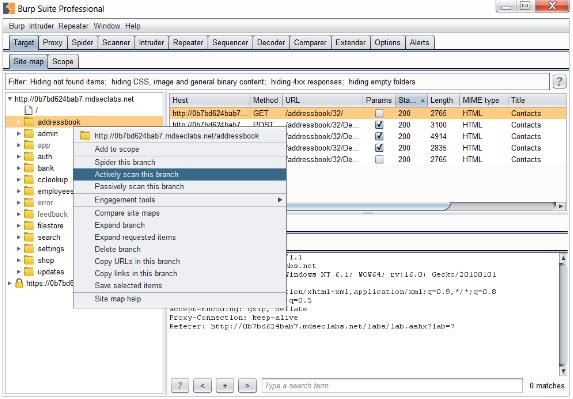This screenshot has height=399, width=573.
Task: Go to next search match
Action: pos(247,385)
